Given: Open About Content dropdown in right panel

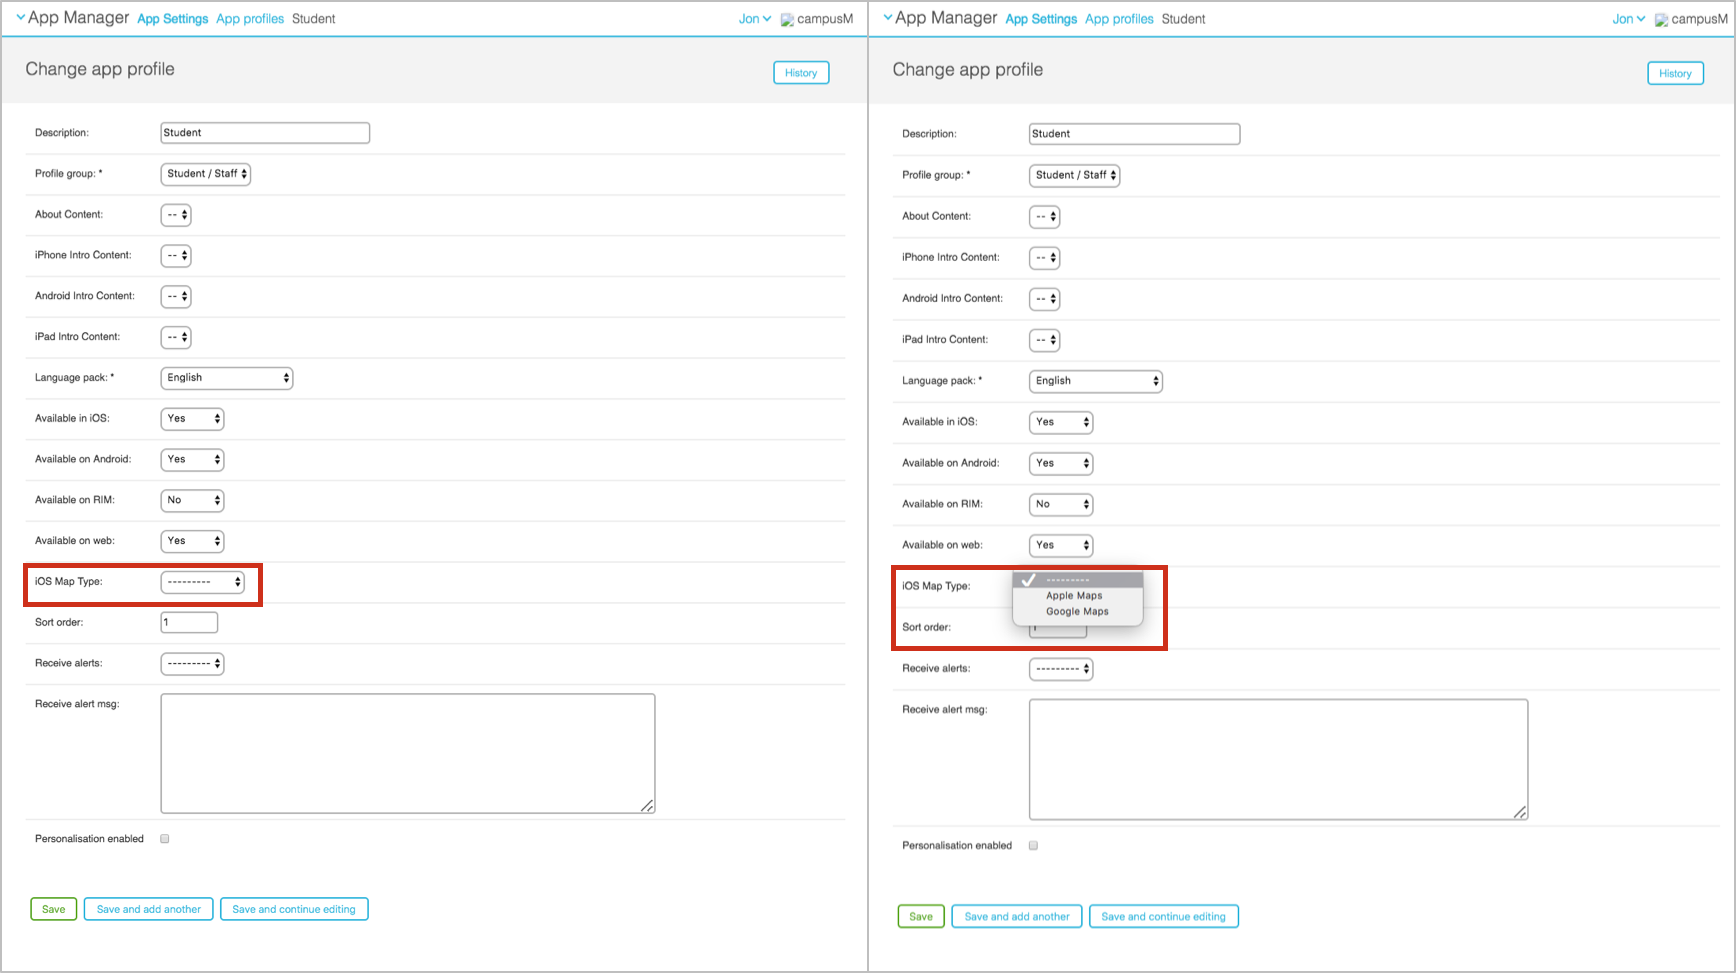Looking at the screenshot, I should click(x=1044, y=217).
